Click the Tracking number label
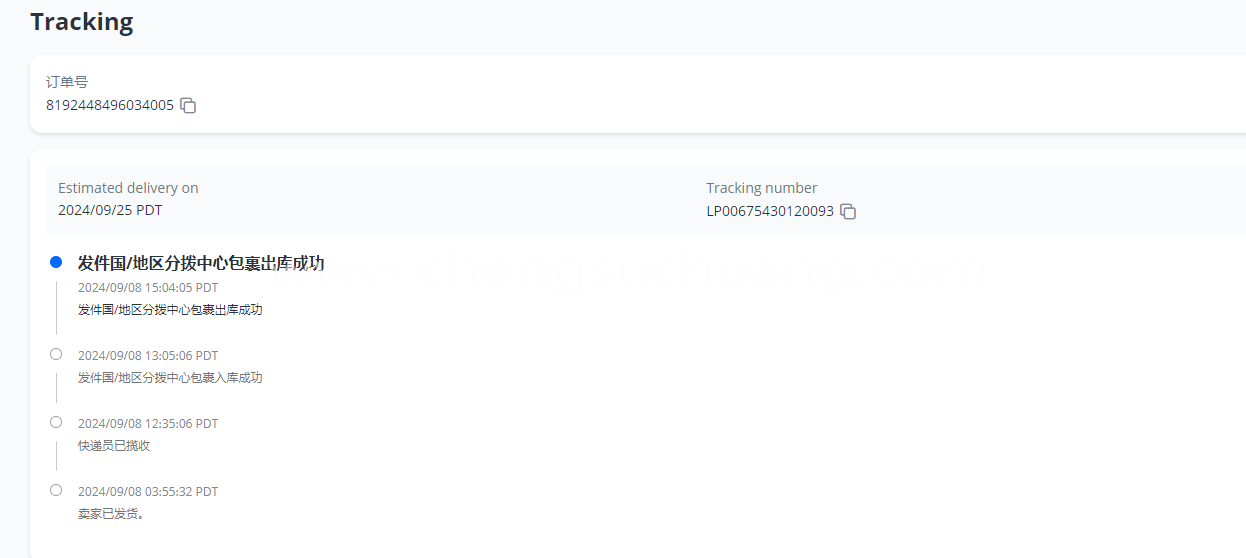The height and width of the screenshot is (558, 1246). click(x=762, y=188)
